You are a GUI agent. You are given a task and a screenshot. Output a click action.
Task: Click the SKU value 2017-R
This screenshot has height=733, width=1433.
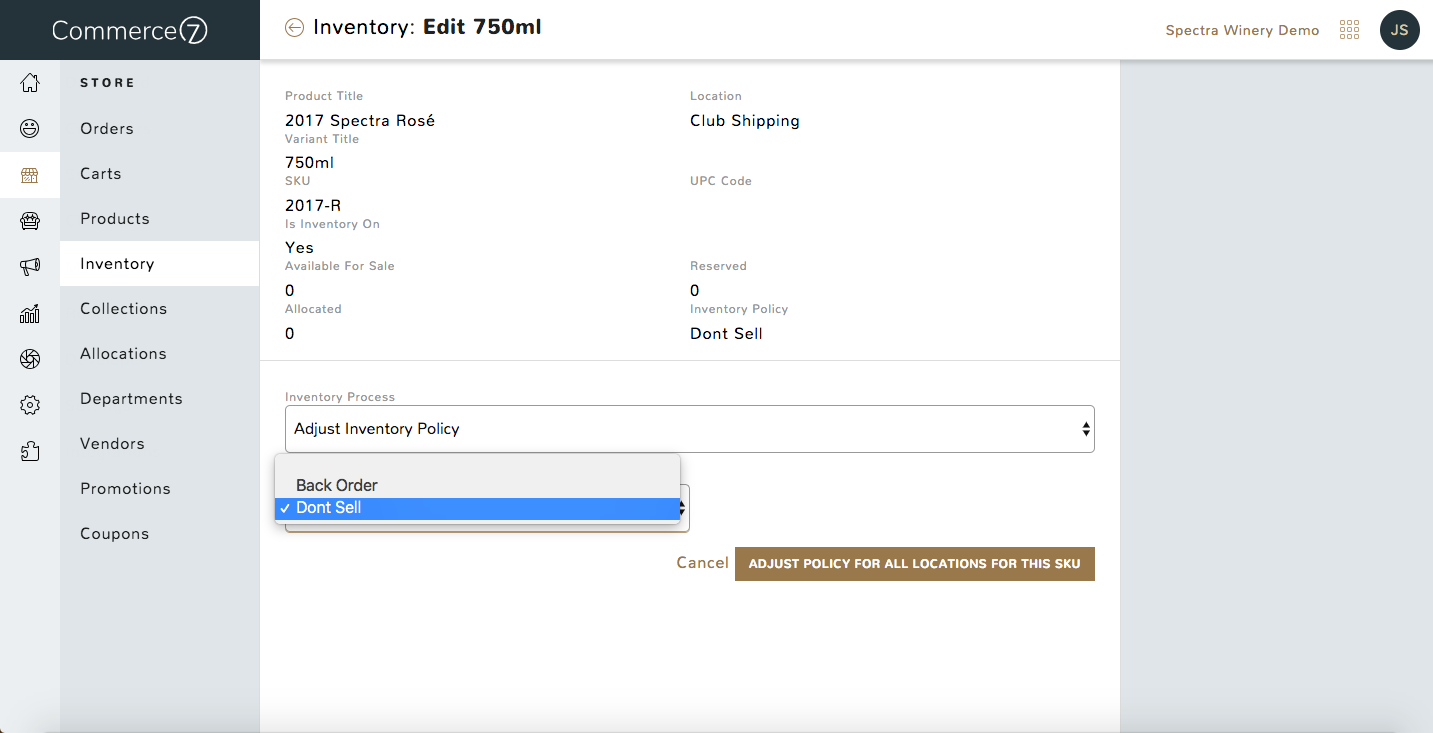[x=314, y=206]
